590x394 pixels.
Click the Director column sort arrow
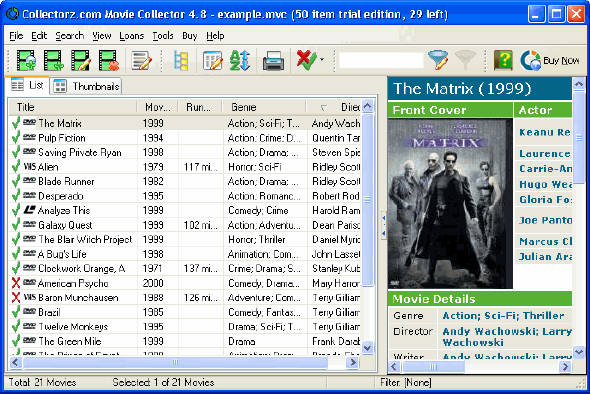(x=323, y=108)
